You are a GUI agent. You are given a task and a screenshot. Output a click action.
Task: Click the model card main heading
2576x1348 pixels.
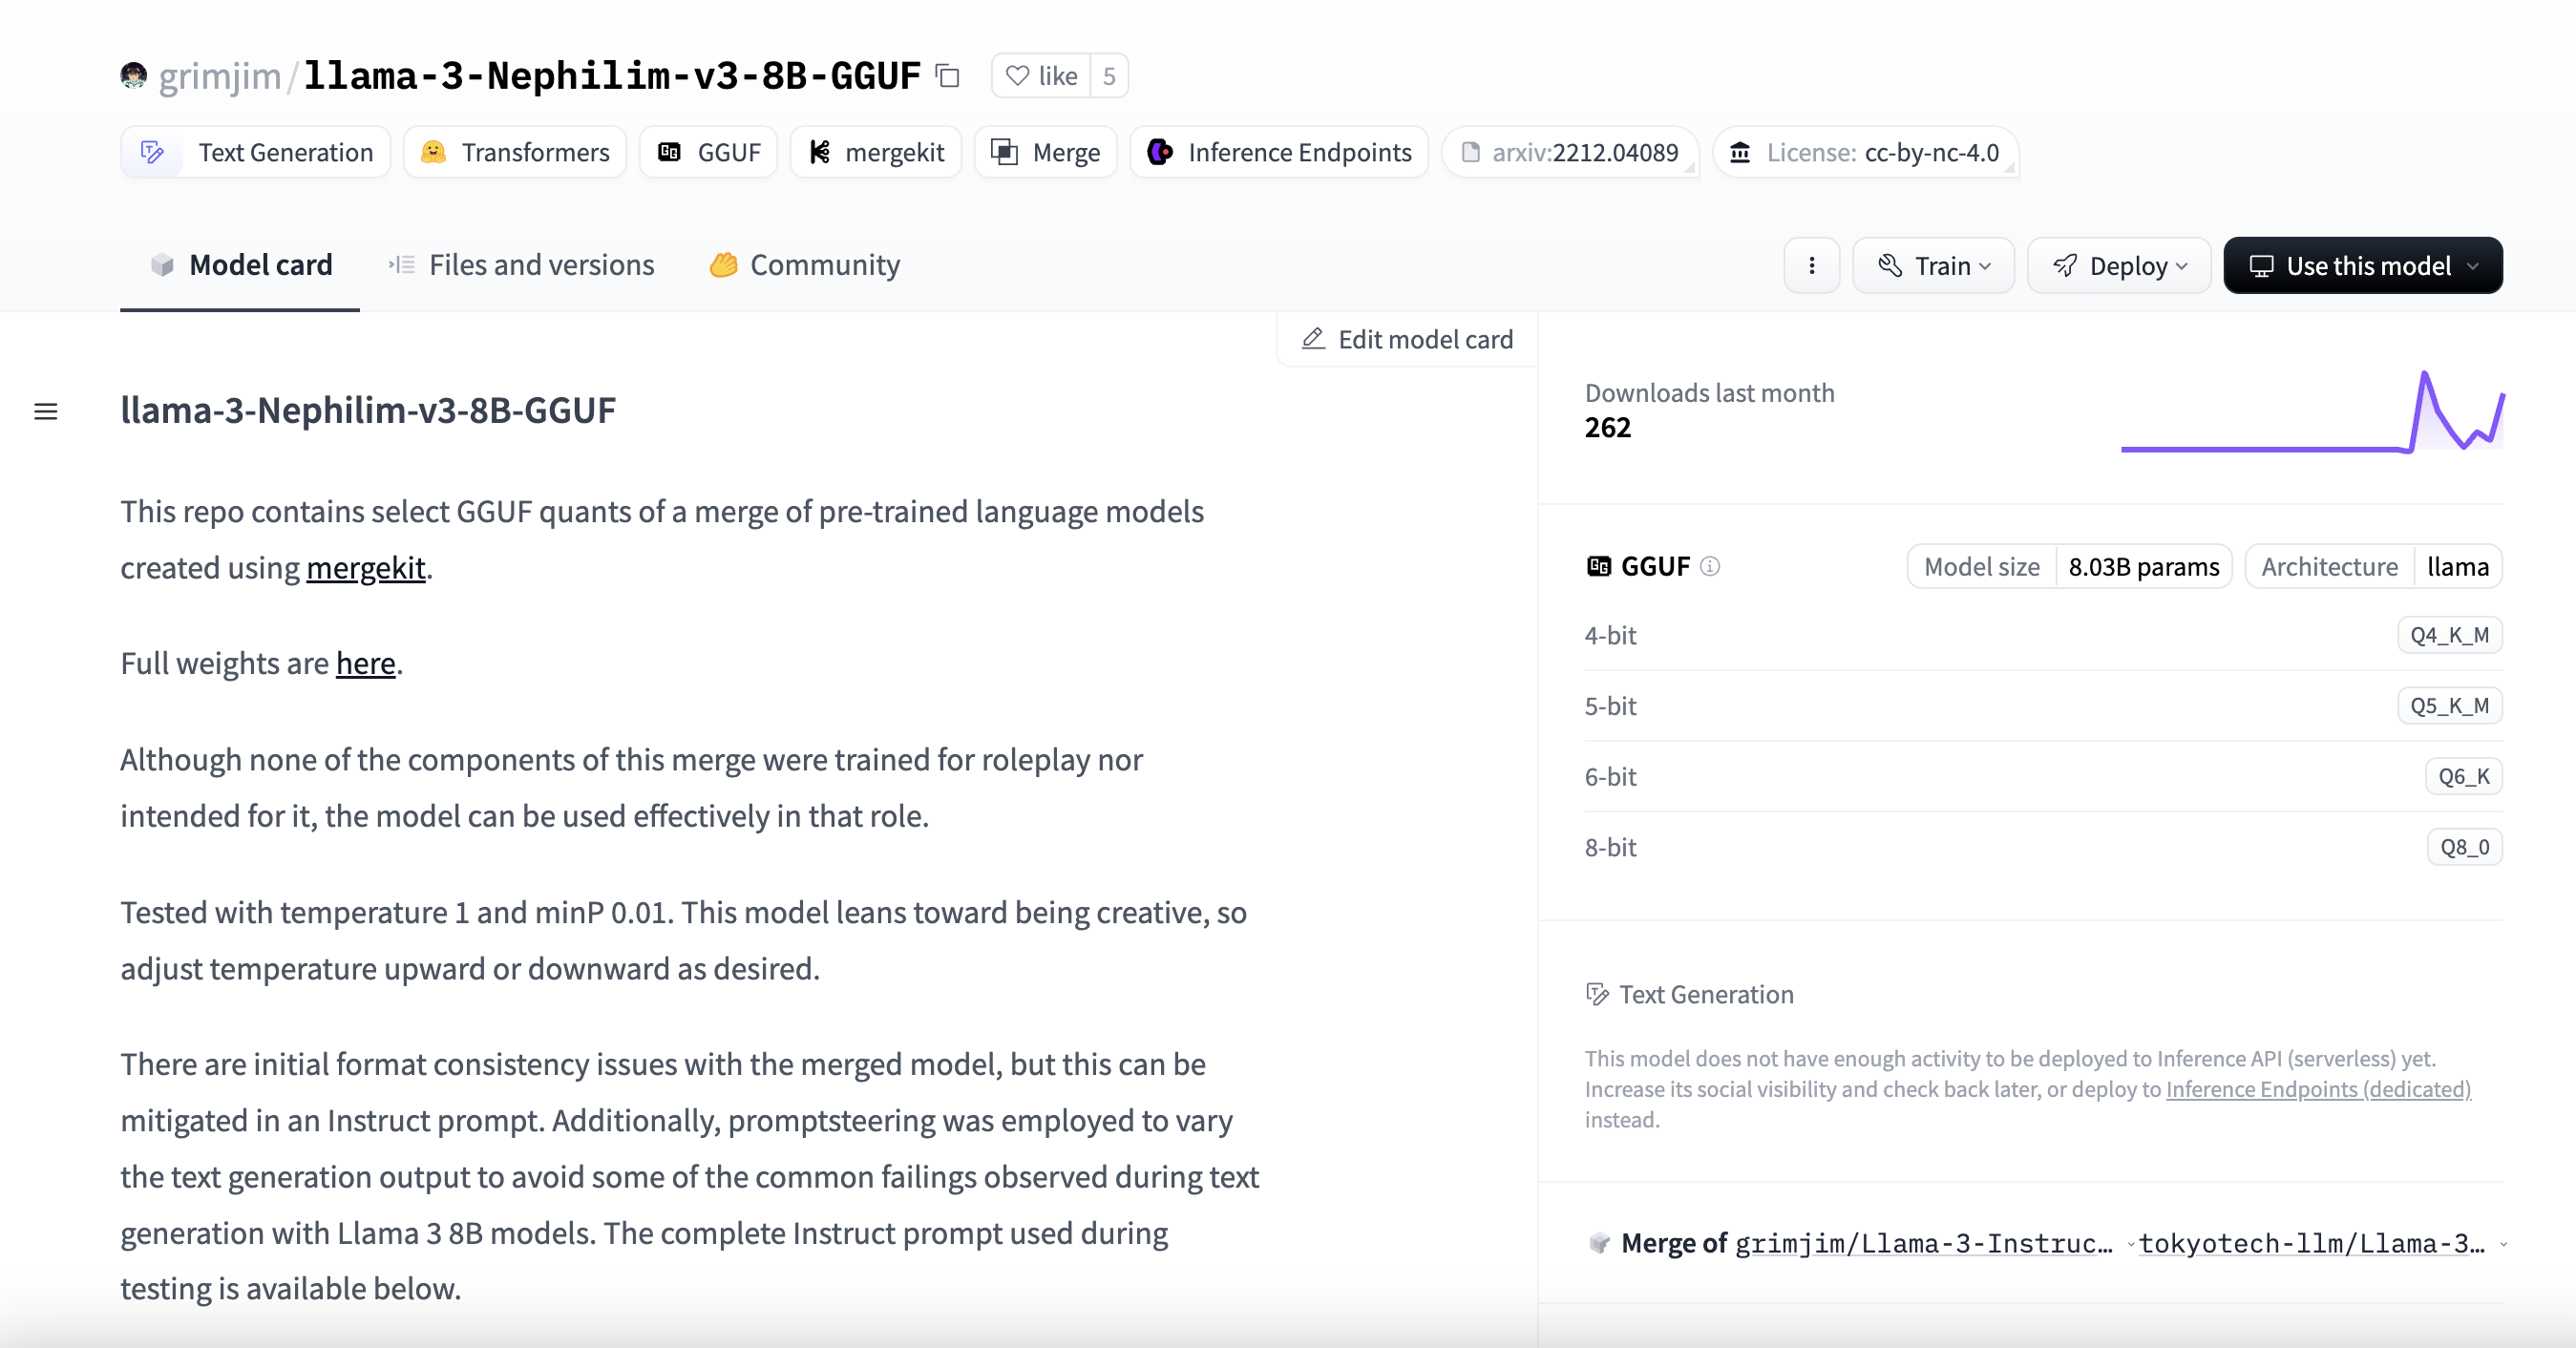(x=368, y=410)
